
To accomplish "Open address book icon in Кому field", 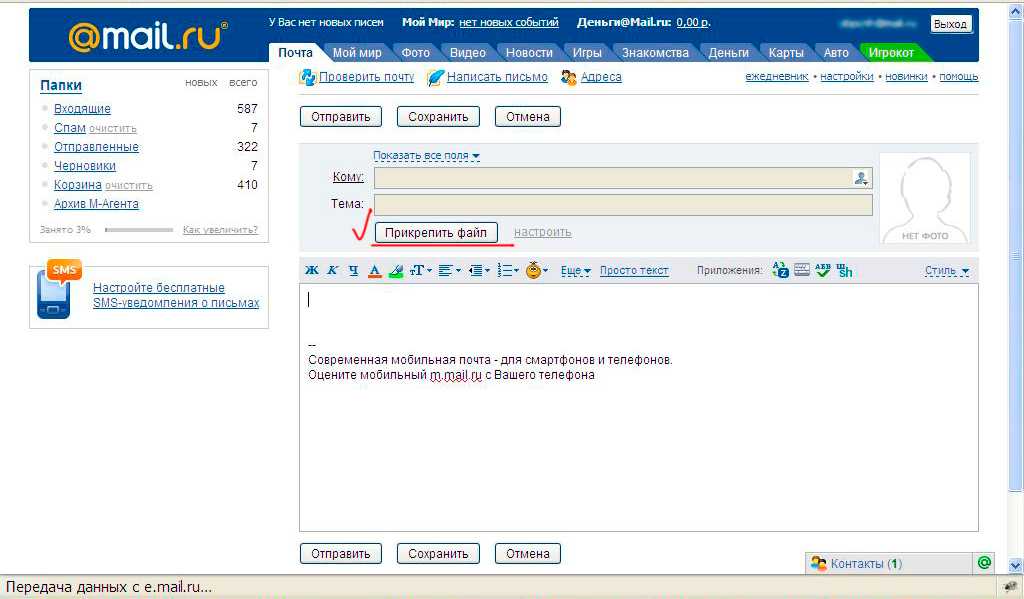I will [861, 178].
